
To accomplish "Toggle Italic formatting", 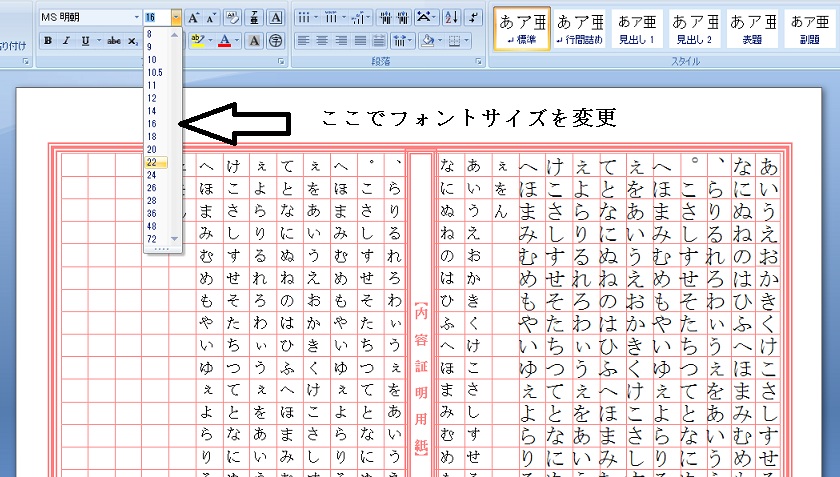I will (x=66, y=40).
